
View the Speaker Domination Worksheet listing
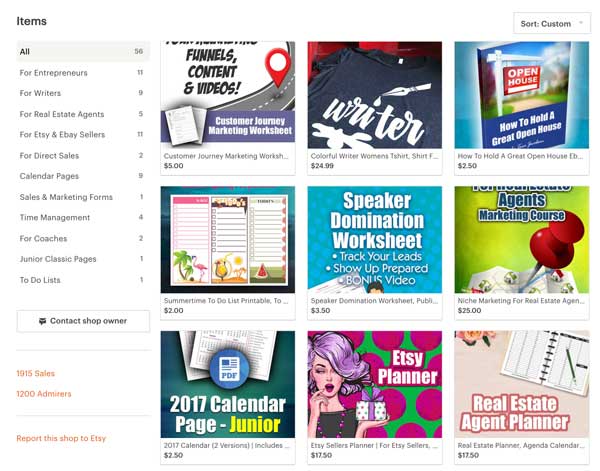tap(375, 240)
